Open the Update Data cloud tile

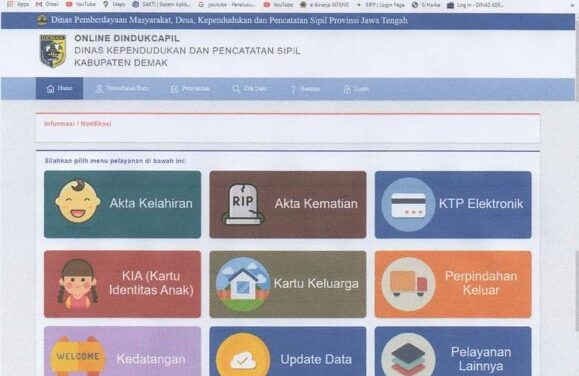[288, 351]
